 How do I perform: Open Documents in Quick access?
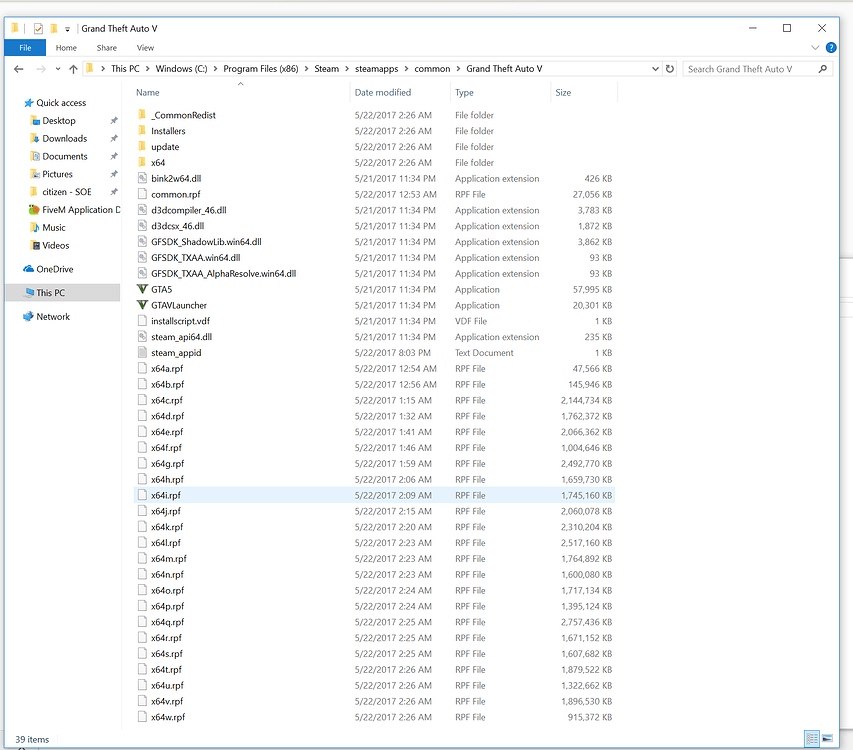[65, 157]
